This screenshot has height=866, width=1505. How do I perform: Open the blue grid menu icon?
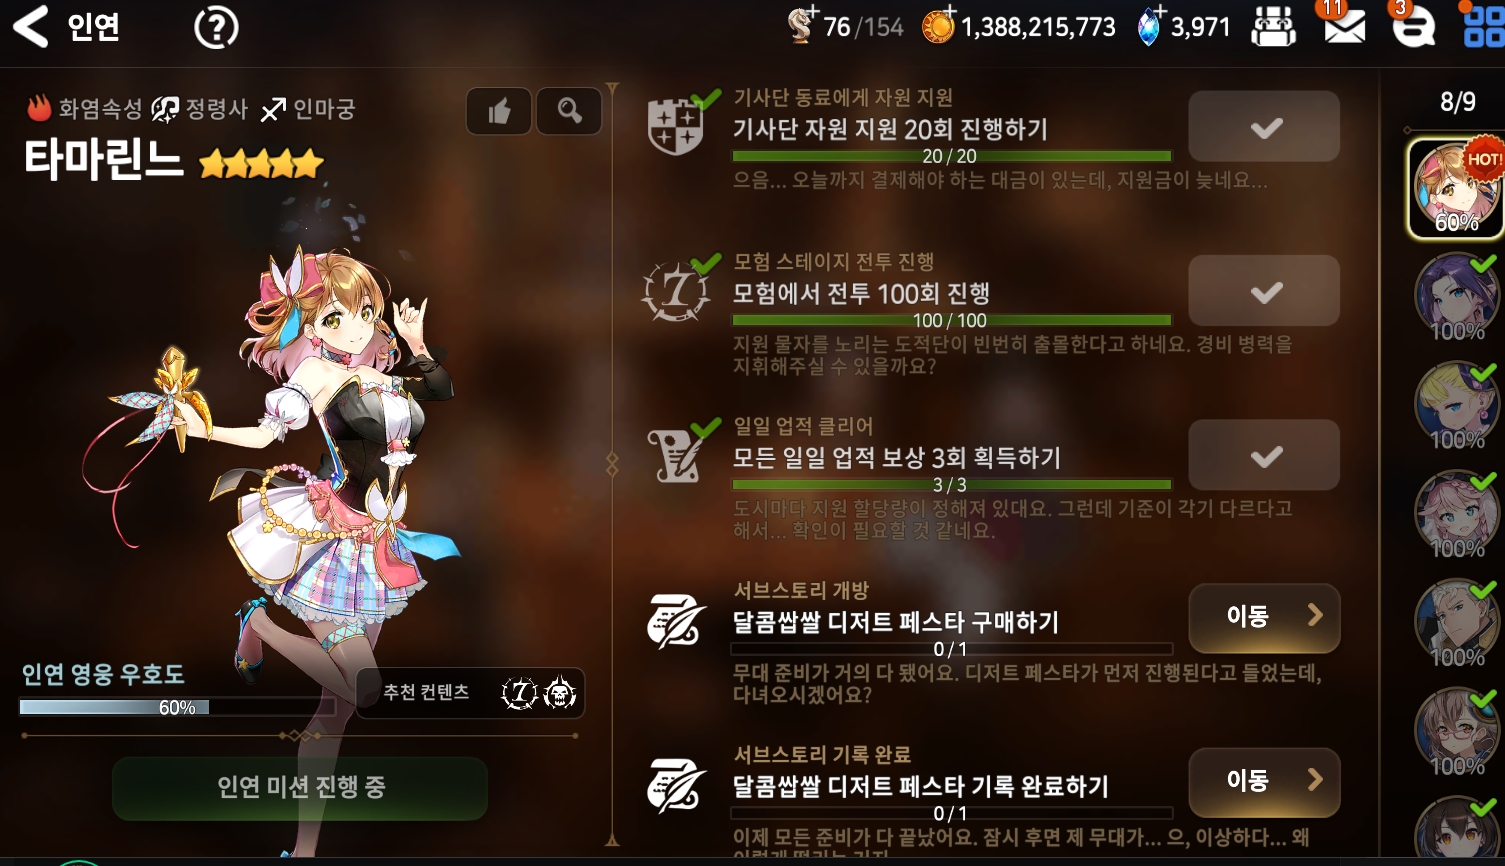coord(1484,27)
